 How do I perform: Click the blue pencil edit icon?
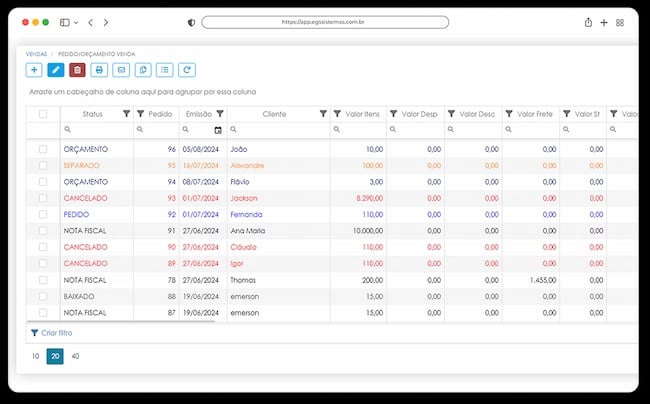[56, 70]
